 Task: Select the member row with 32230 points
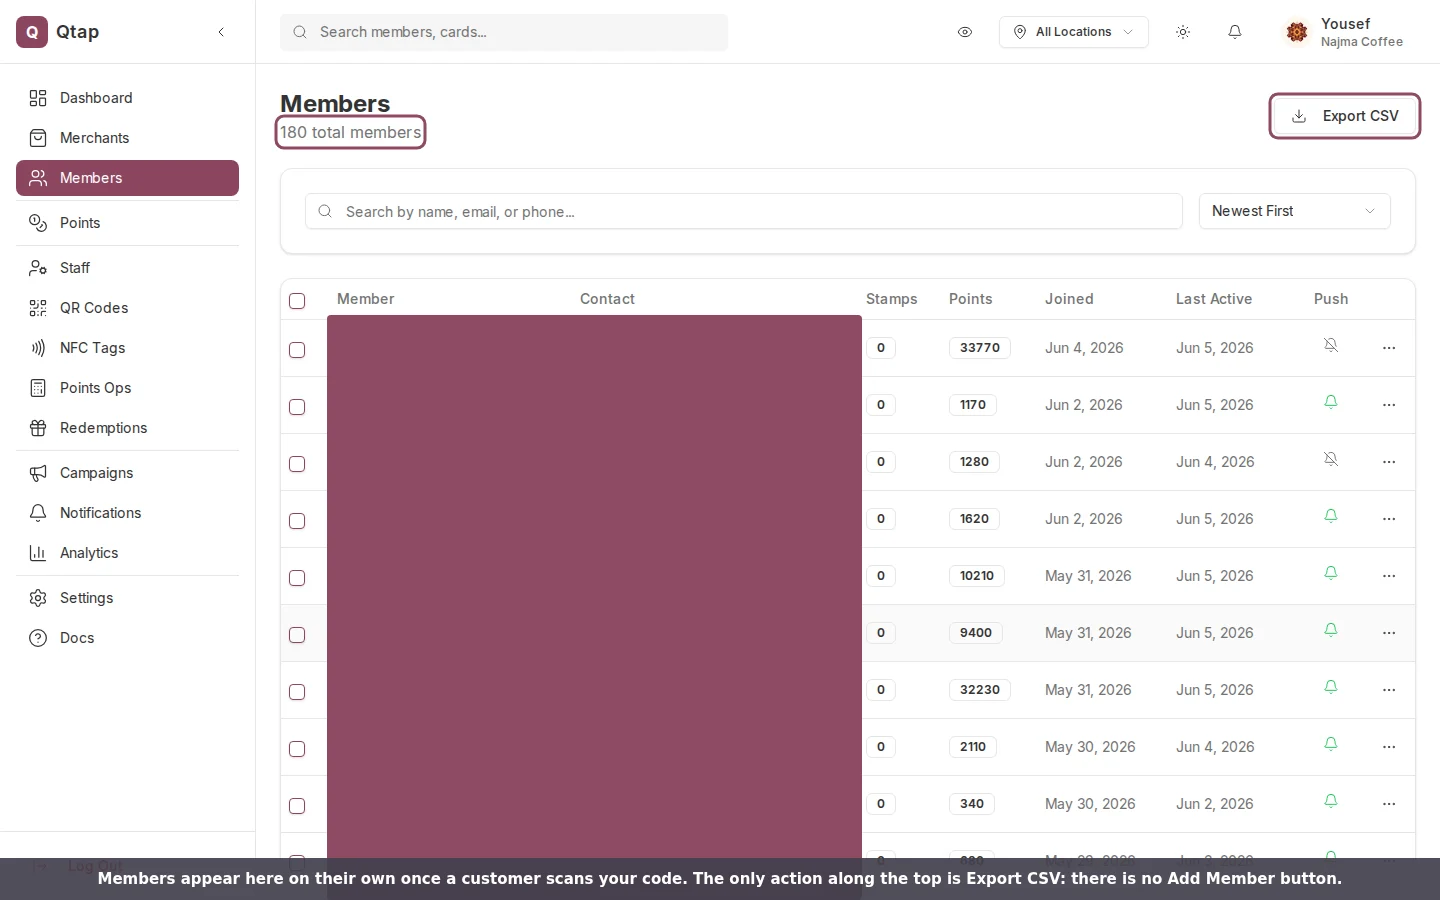point(297,692)
